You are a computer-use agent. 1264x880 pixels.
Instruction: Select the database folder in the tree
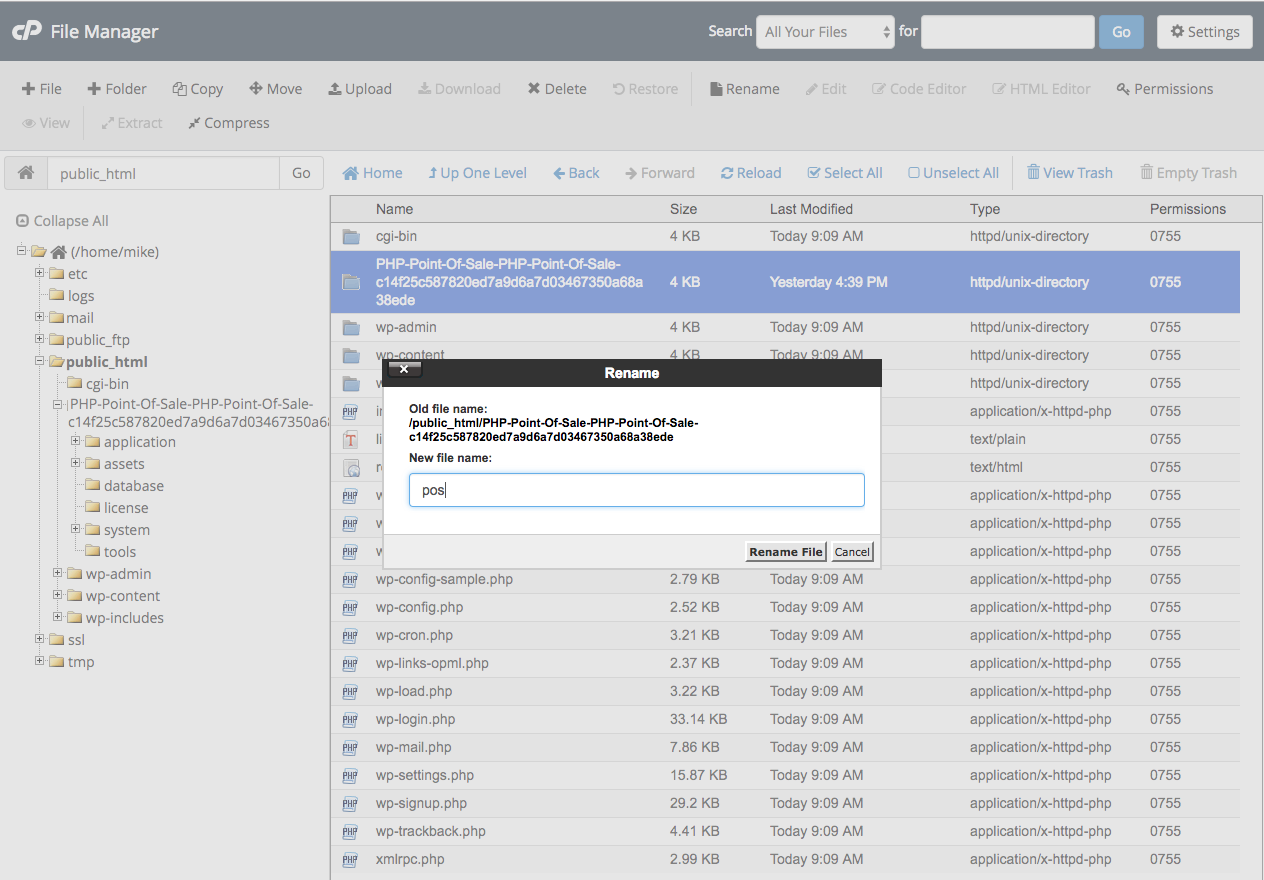pyautogui.click(x=134, y=486)
